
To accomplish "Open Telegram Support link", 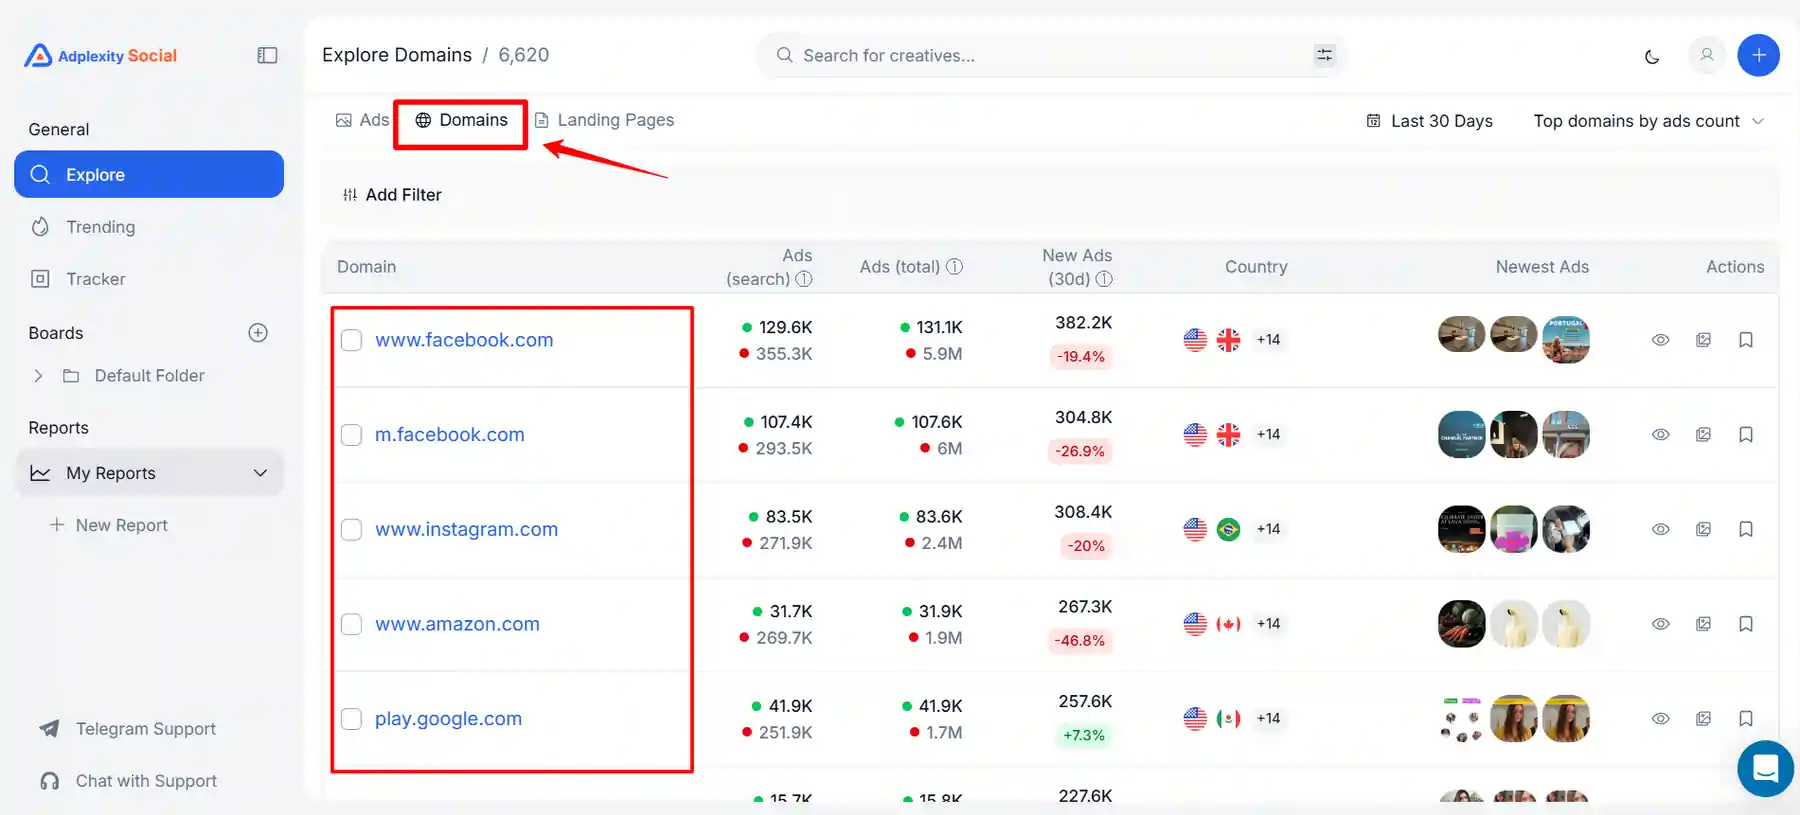I will [128, 729].
